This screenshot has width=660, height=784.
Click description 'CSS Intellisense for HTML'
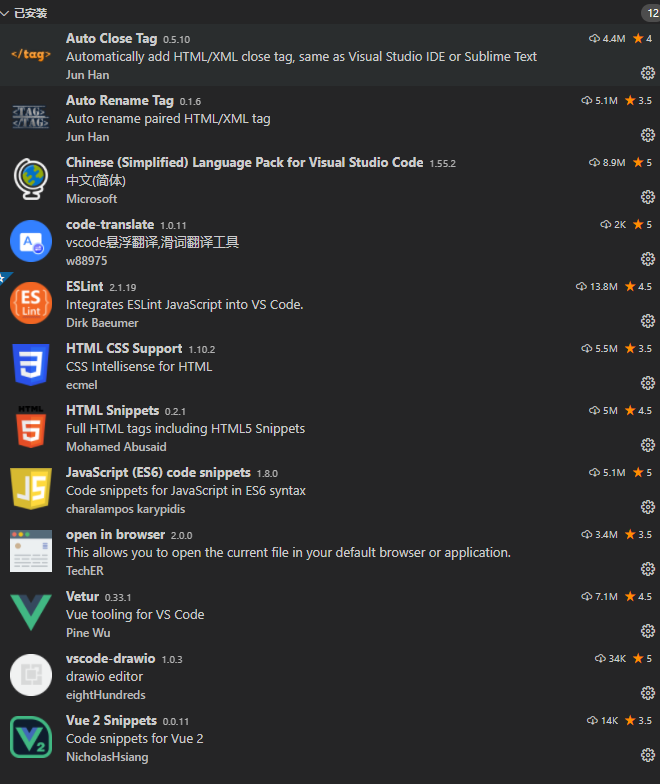pyautogui.click(x=139, y=366)
